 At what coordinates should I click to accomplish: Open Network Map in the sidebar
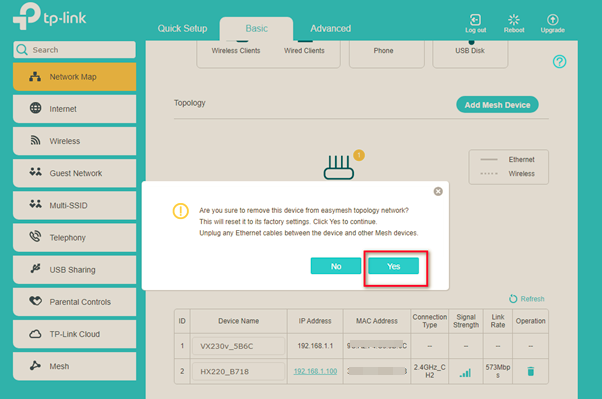pos(74,77)
